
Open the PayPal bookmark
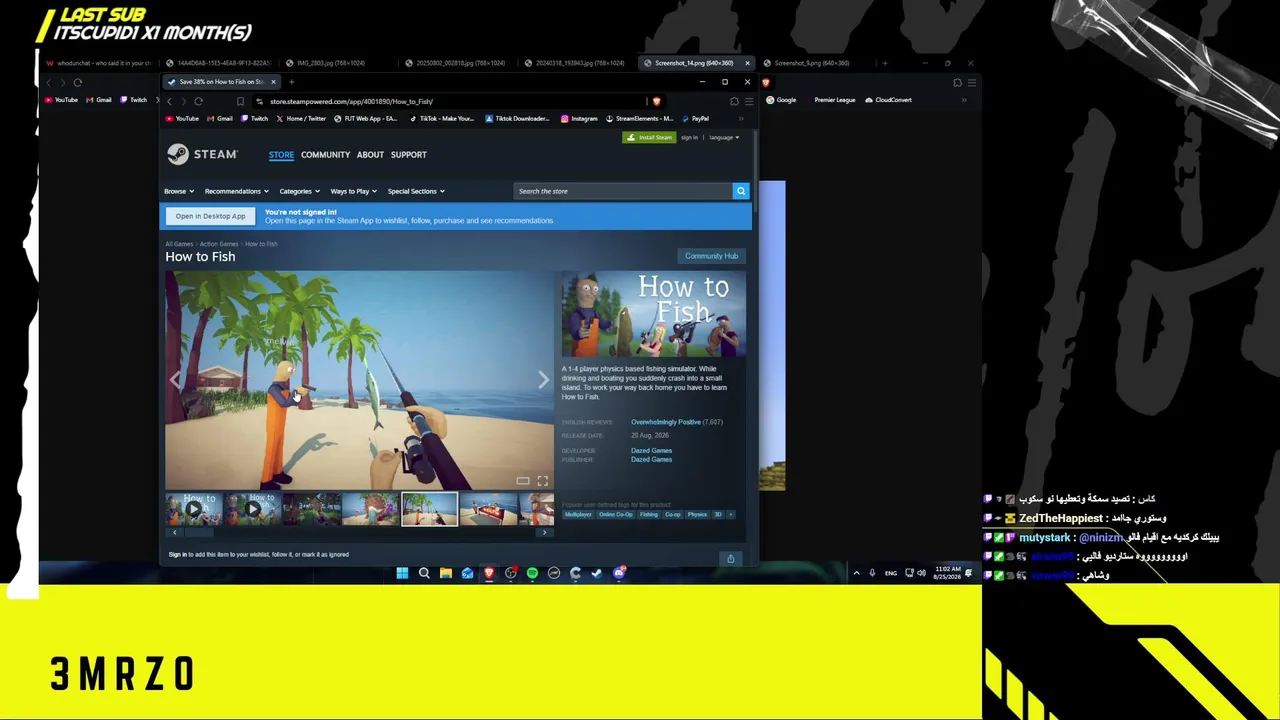pyautogui.click(x=695, y=119)
